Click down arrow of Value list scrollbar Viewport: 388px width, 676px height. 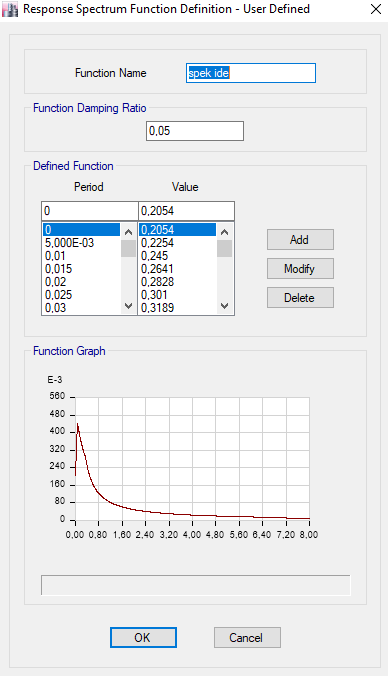(224, 306)
